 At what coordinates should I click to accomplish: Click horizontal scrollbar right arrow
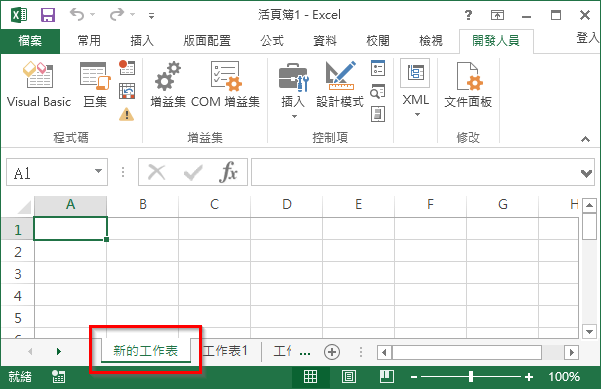point(571,352)
